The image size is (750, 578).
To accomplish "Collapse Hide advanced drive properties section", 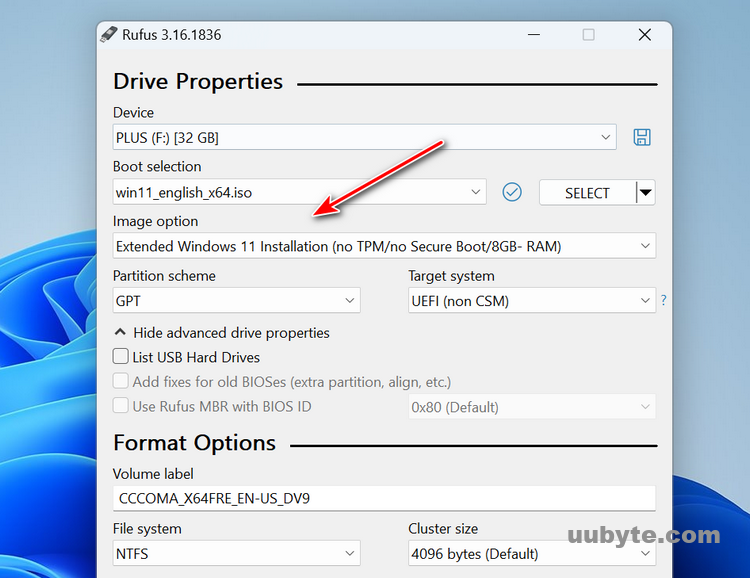I will [x=221, y=333].
